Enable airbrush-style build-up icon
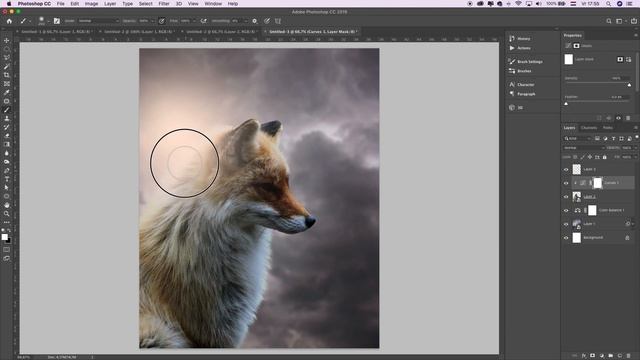Viewport: 640px width, 360px height. pos(203,21)
